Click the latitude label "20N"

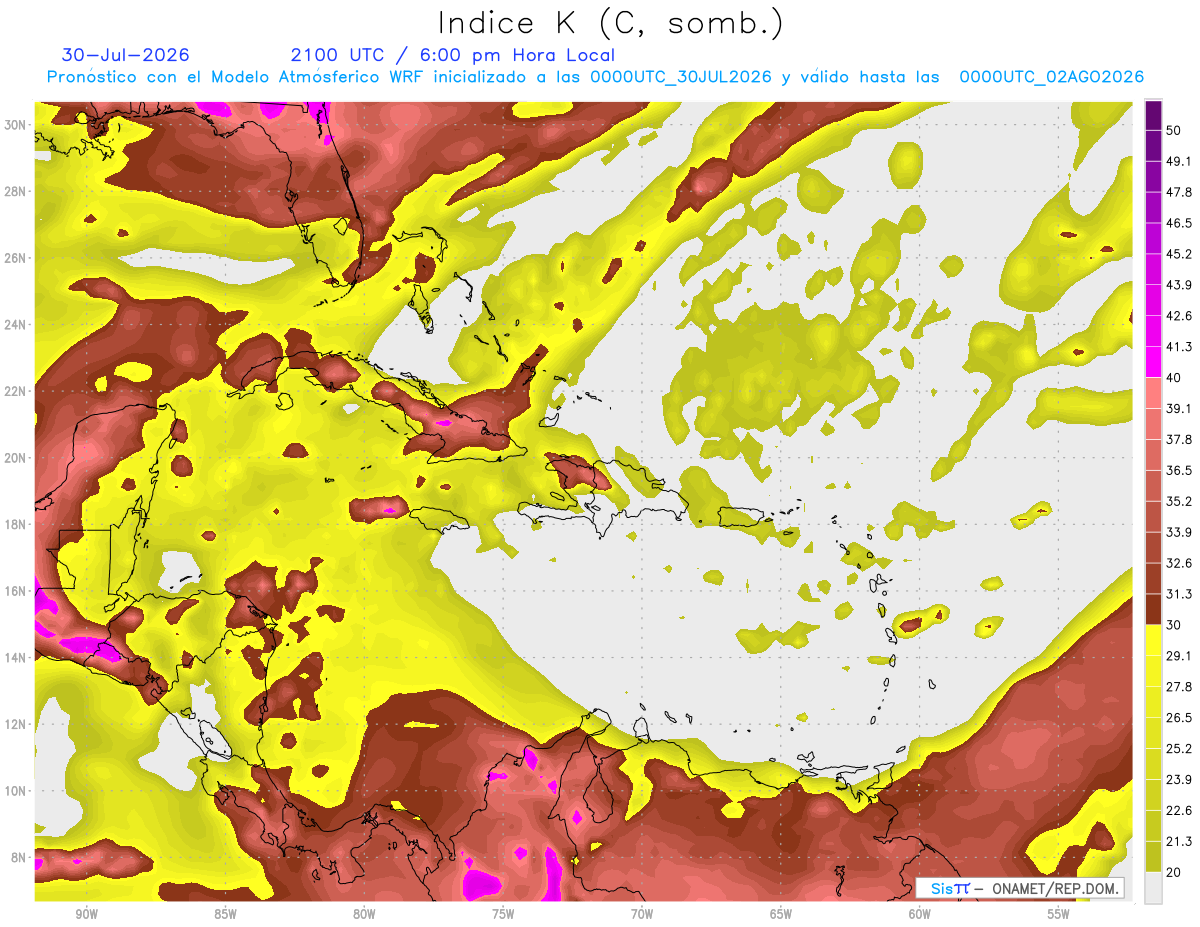(x=15, y=458)
